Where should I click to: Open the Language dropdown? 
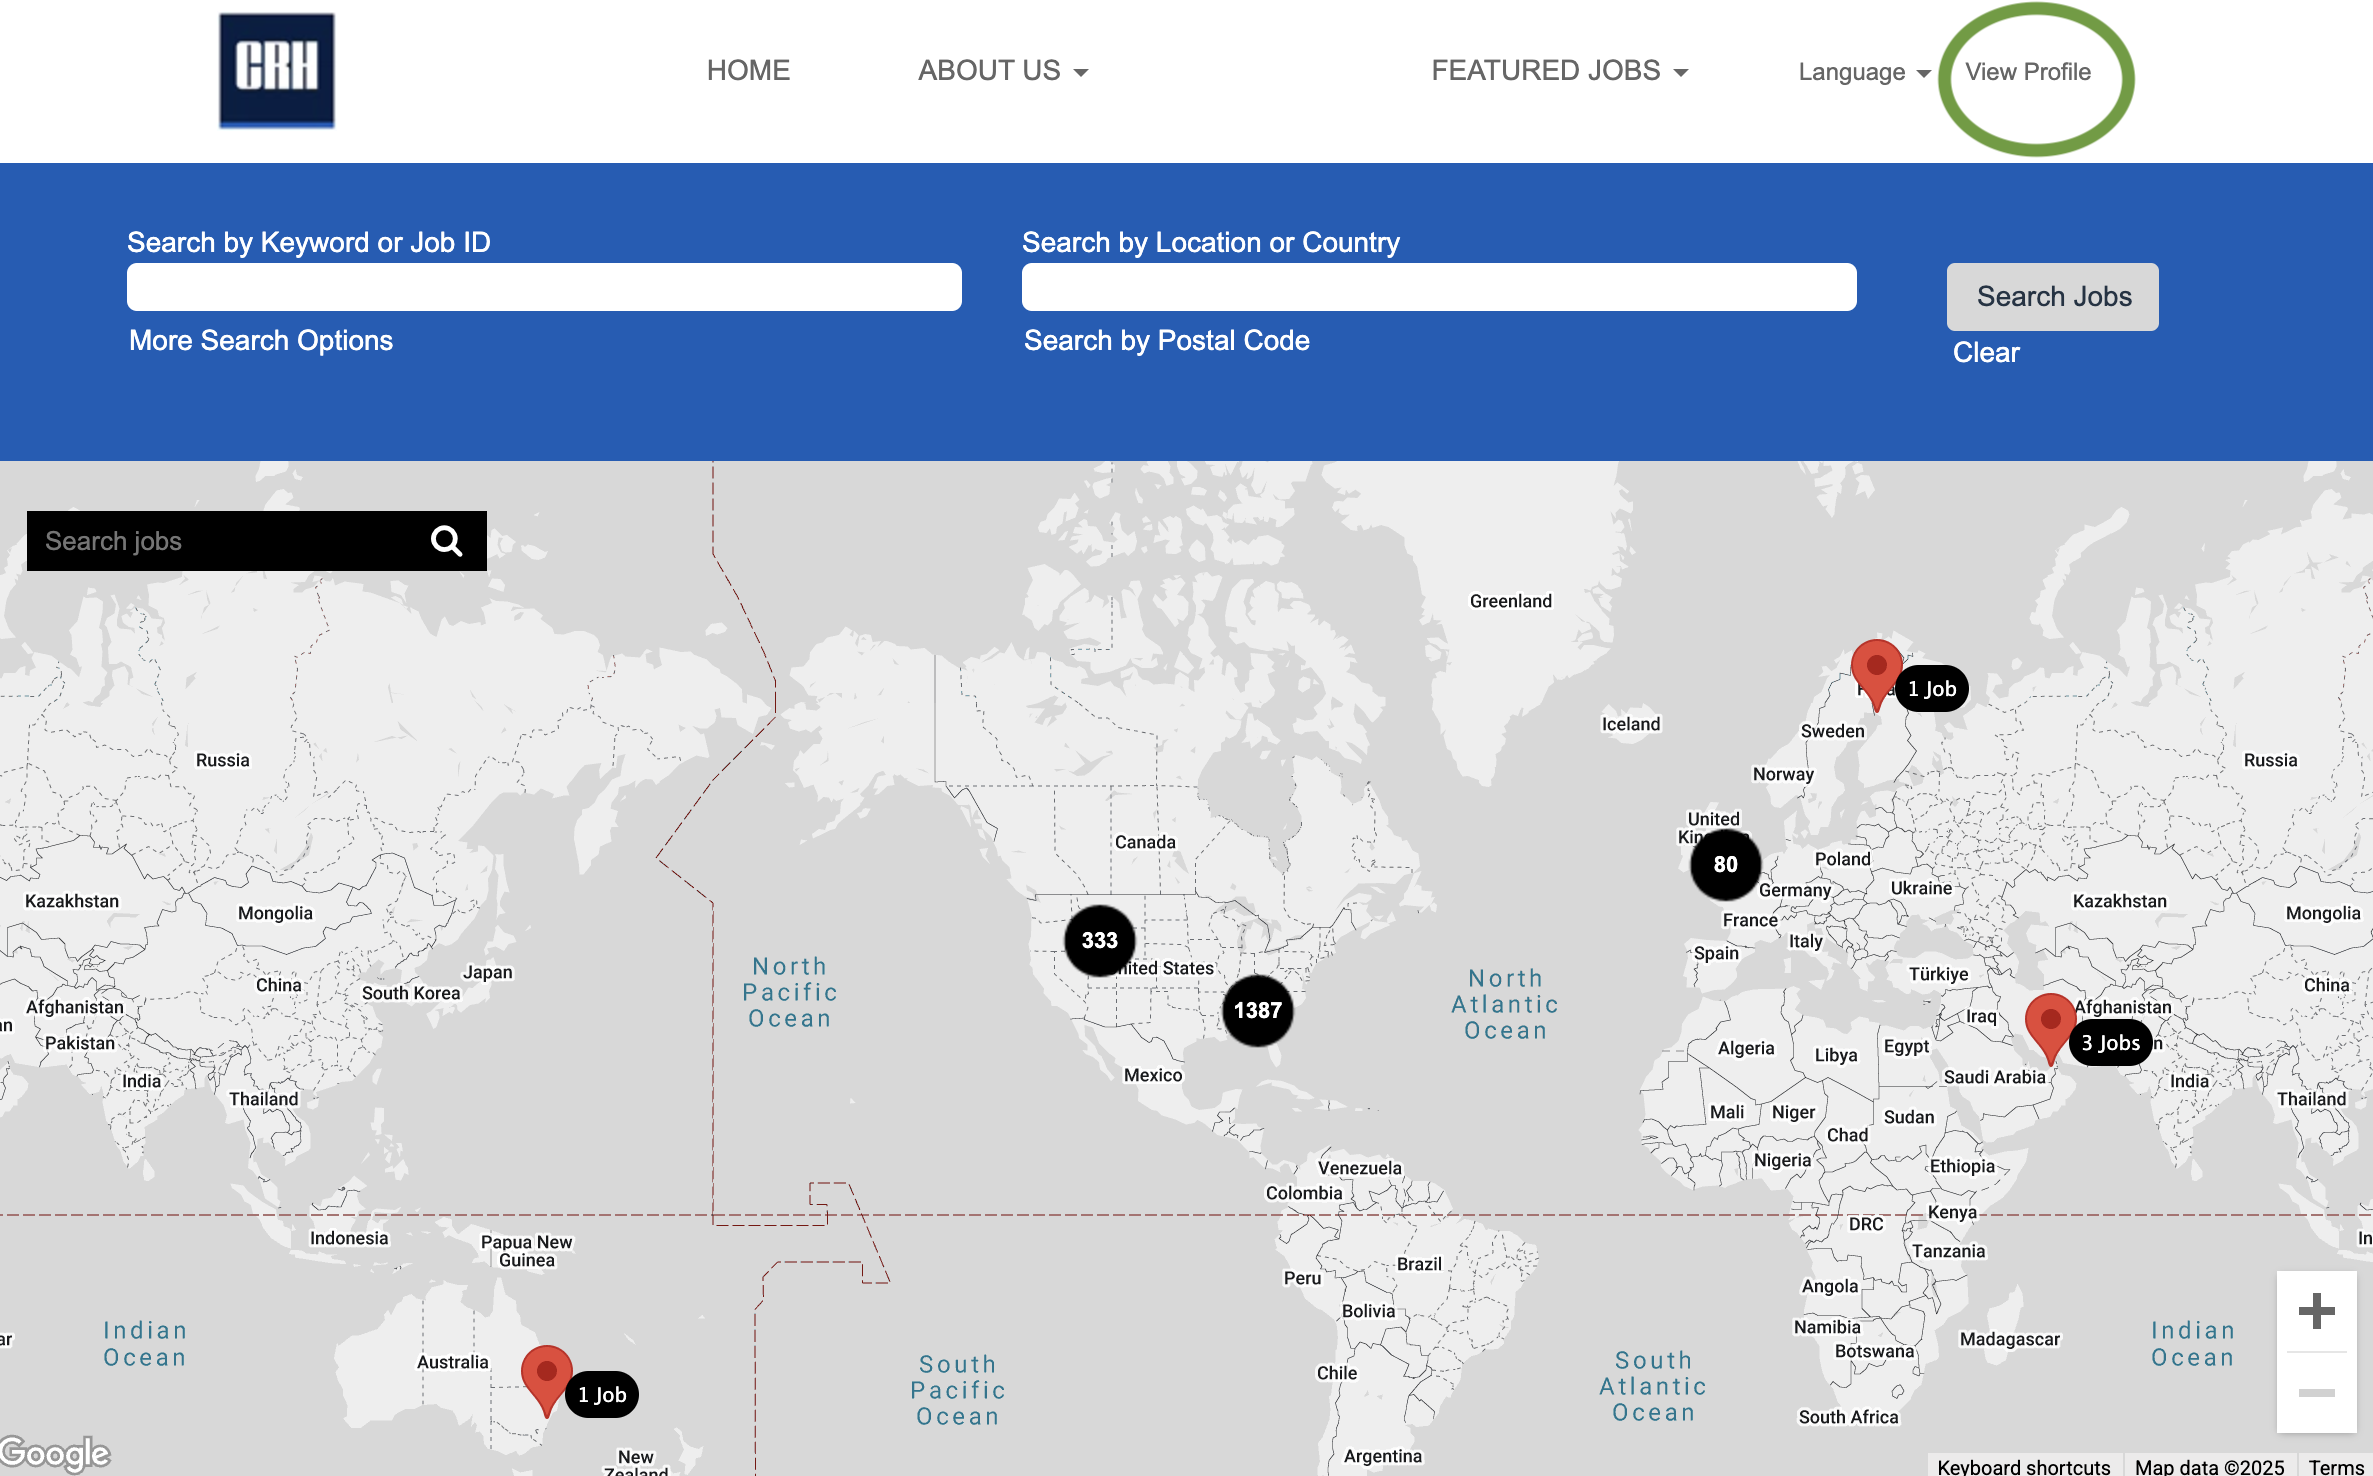(1864, 72)
